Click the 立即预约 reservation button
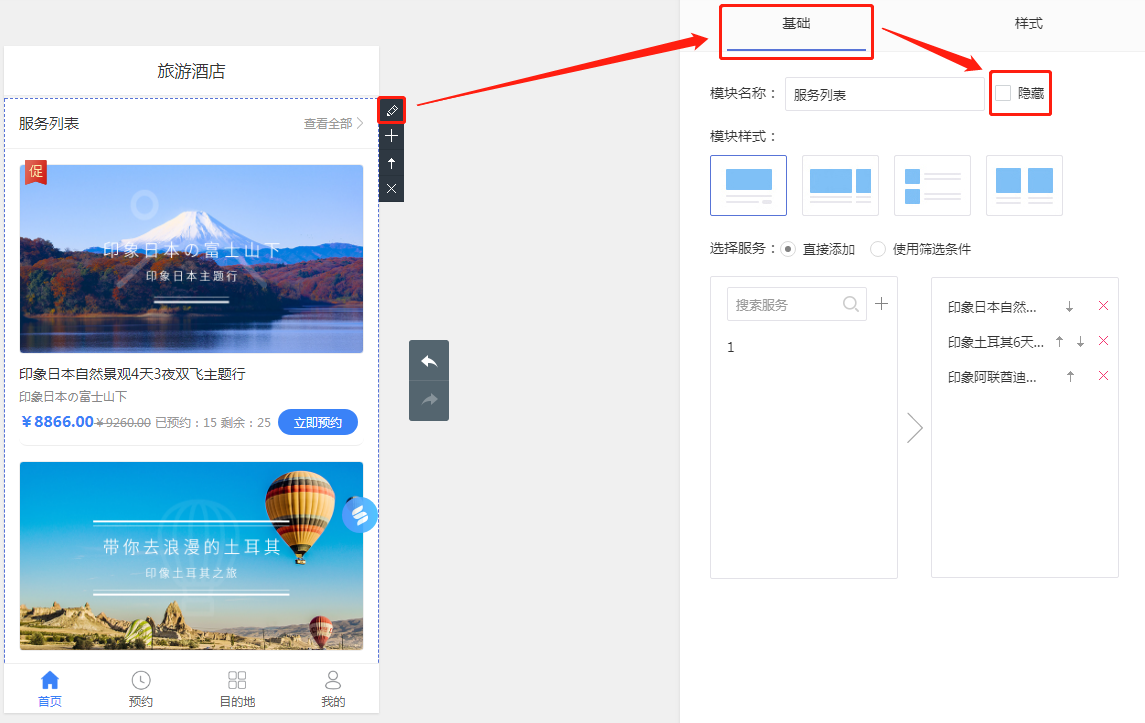The height and width of the screenshot is (723, 1145). [x=318, y=422]
